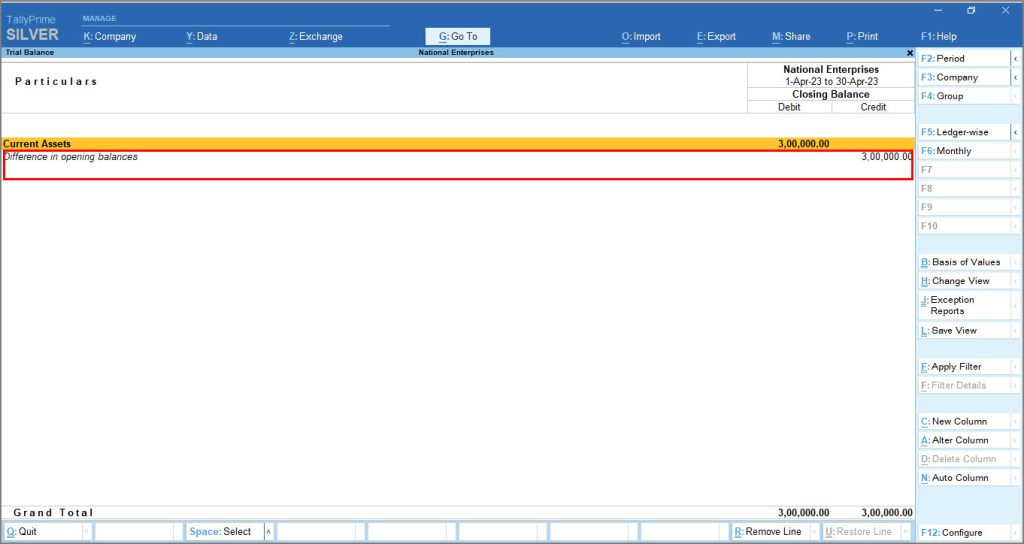Expand the F2 Period chevron arrow

(x=1016, y=59)
